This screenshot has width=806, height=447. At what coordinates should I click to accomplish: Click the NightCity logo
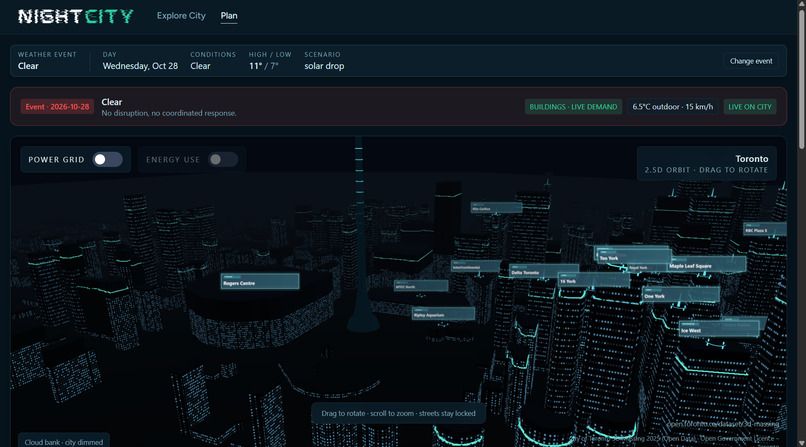[76, 16]
